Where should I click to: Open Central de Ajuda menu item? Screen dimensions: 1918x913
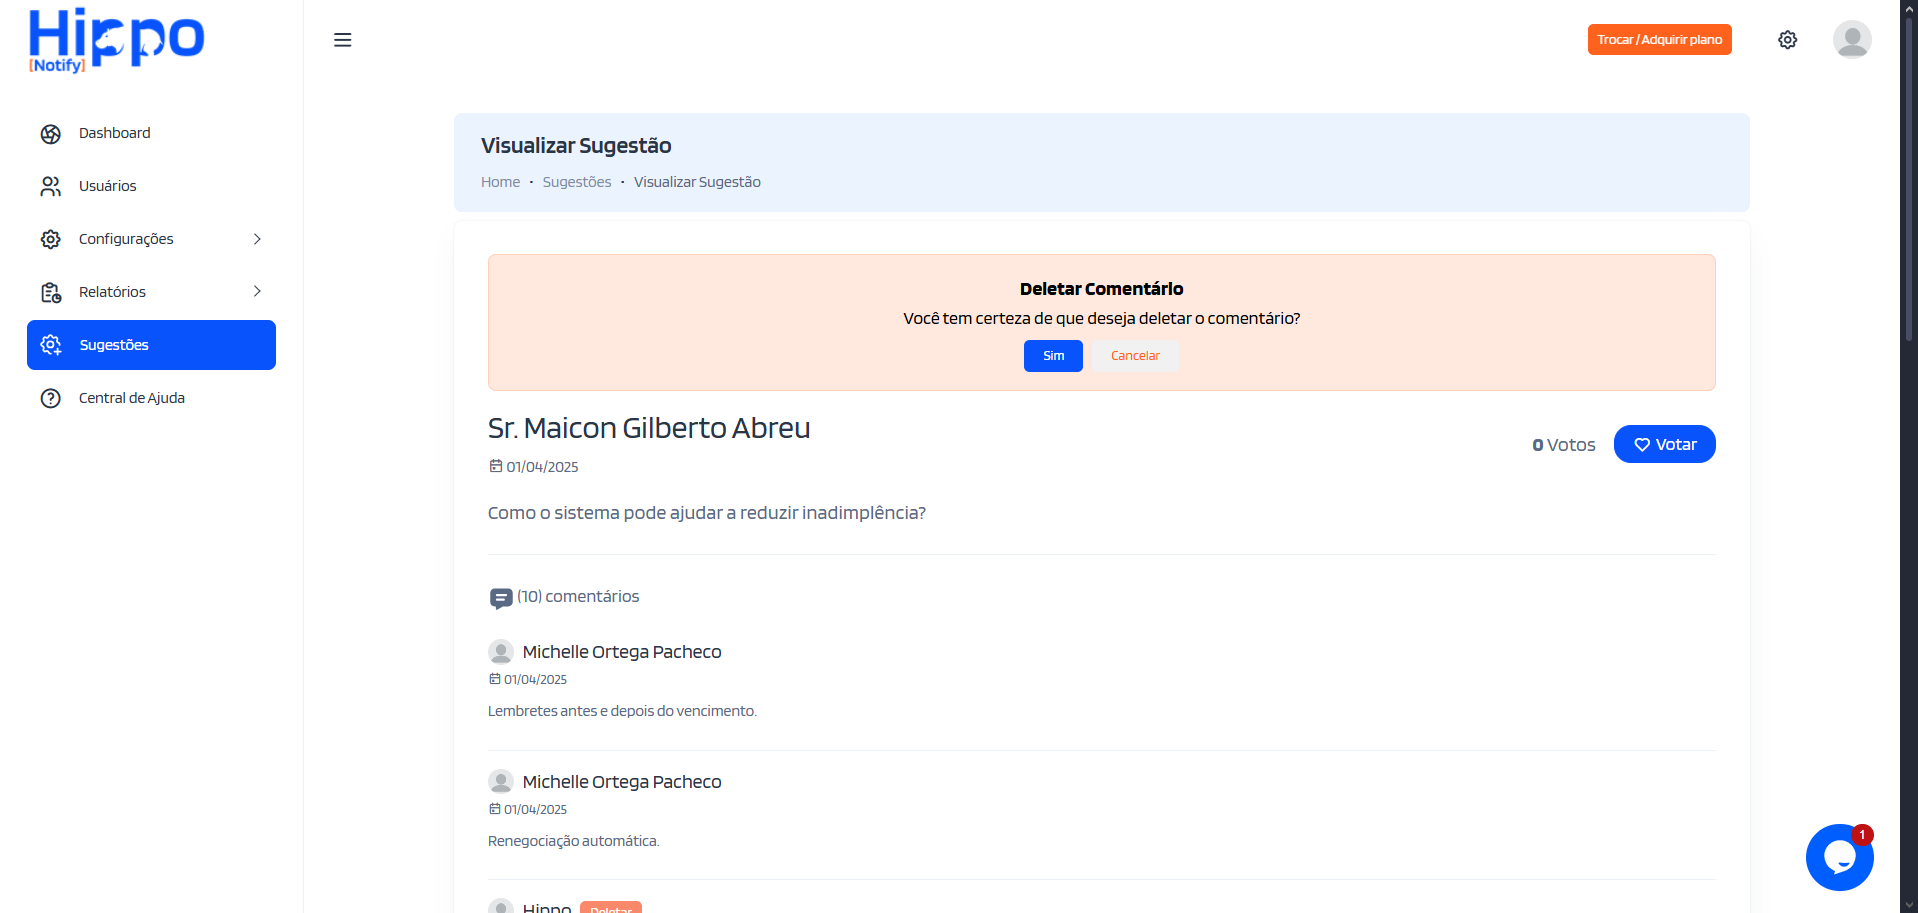[x=132, y=398]
